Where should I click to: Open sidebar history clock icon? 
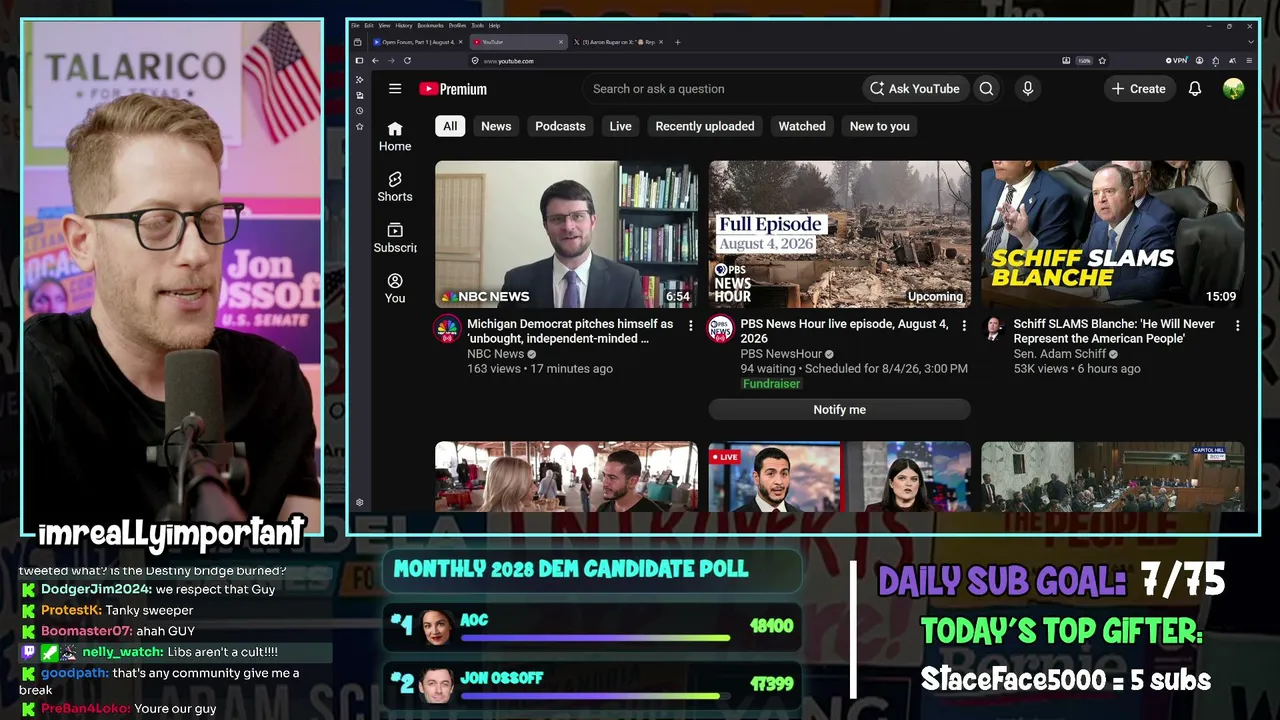point(359,111)
